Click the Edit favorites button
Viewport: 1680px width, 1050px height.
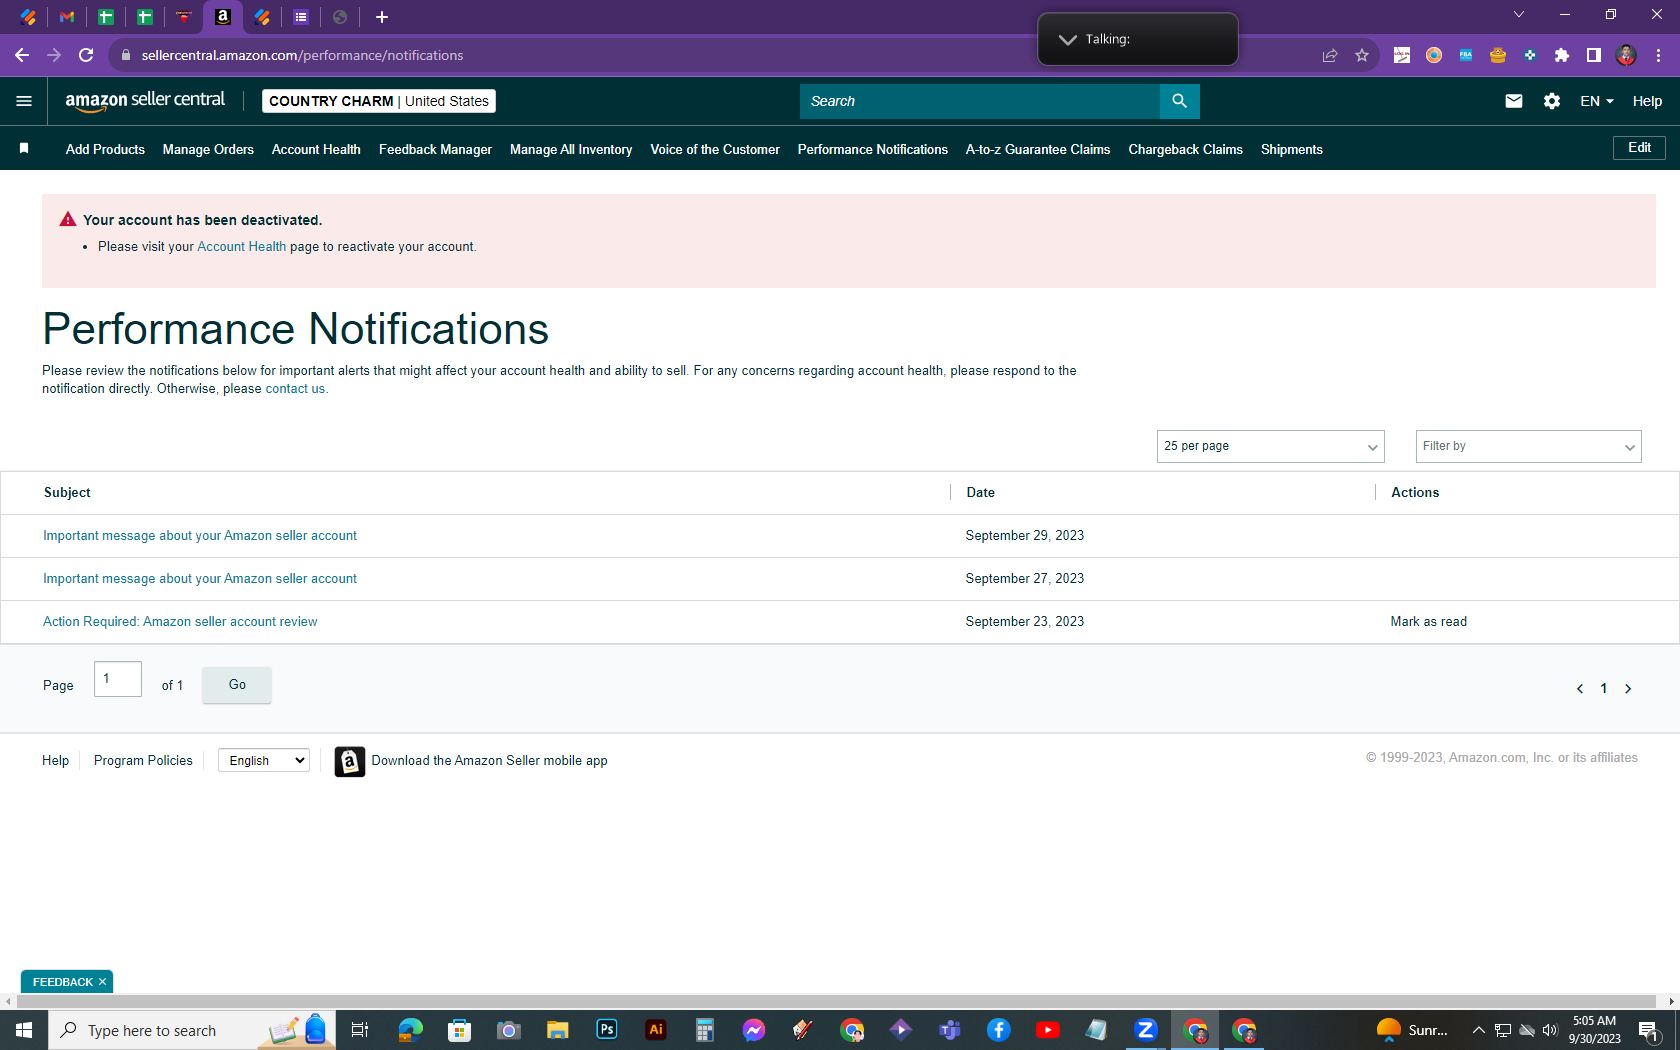[1639, 148]
